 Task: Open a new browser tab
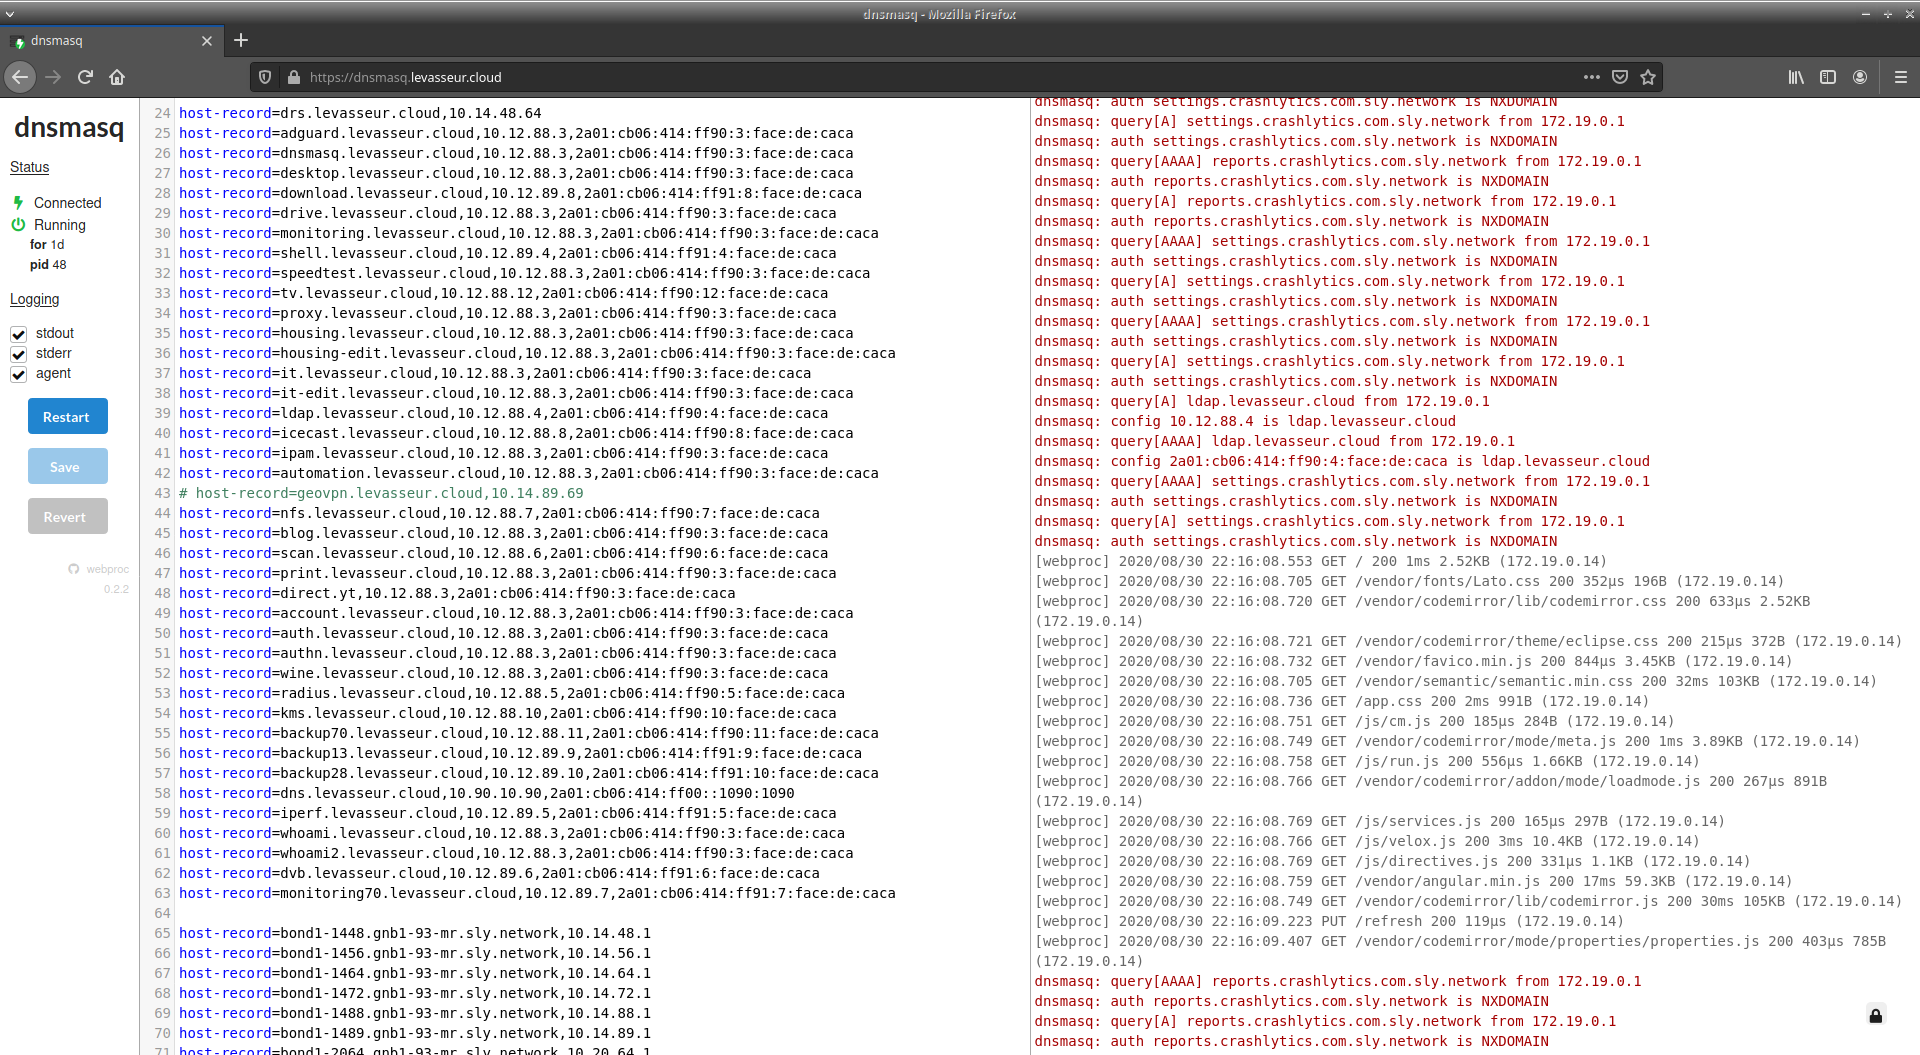coord(240,40)
